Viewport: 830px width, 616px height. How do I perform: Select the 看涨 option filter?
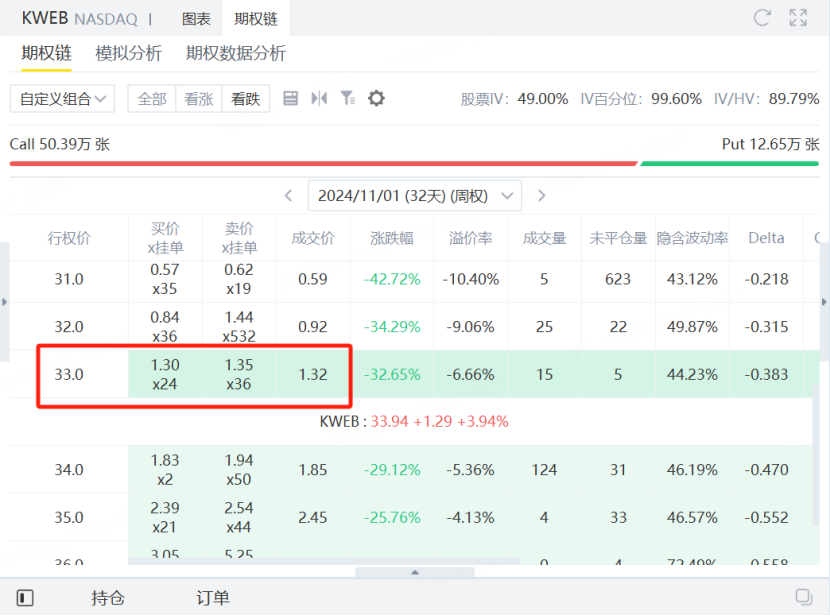(x=199, y=99)
